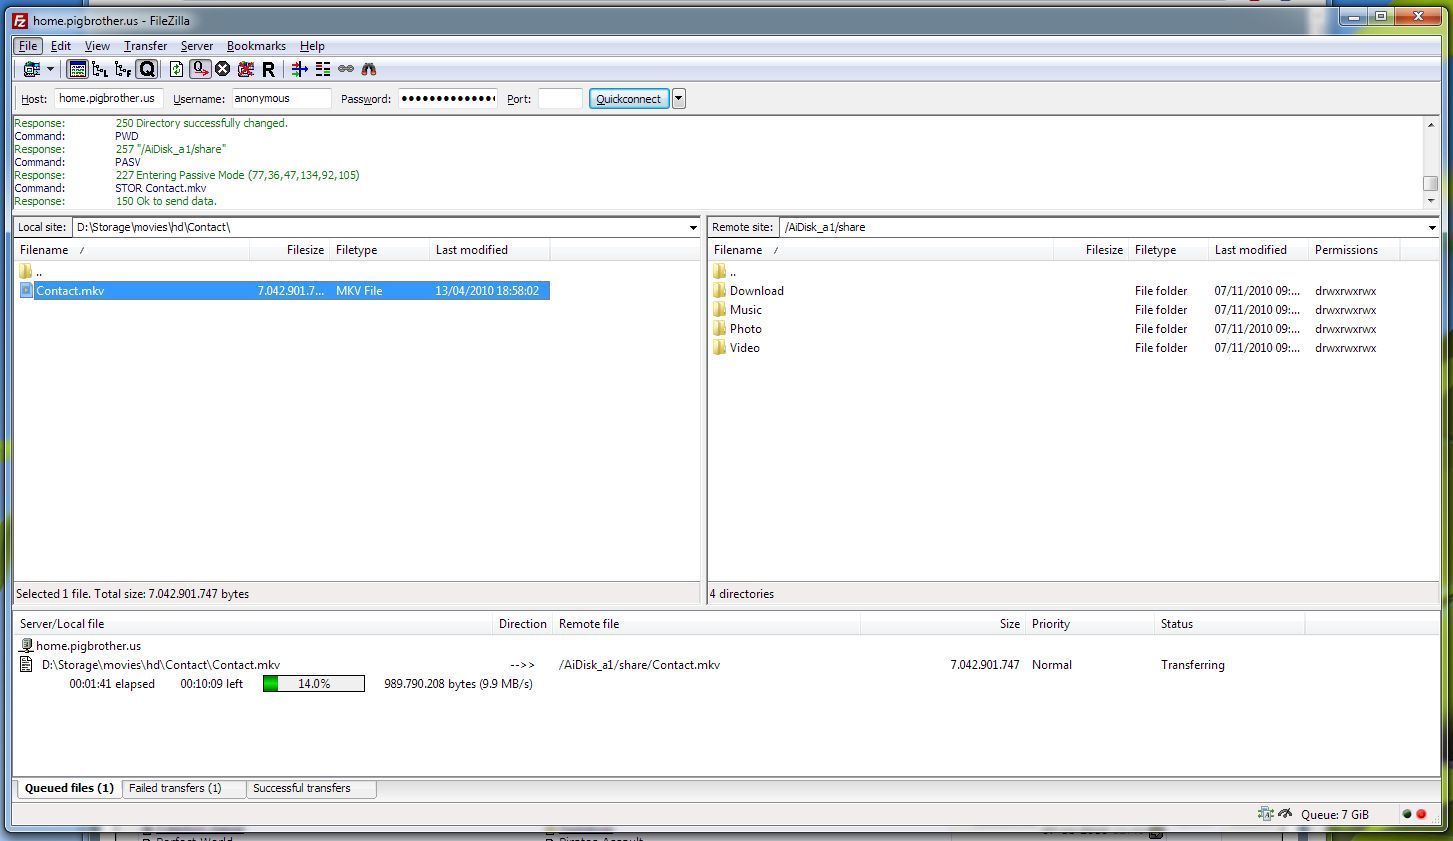This screenshot has height=841, width=1453.
Task: Expand the Quickconnect history dropdown
Action: pos(679,98)
